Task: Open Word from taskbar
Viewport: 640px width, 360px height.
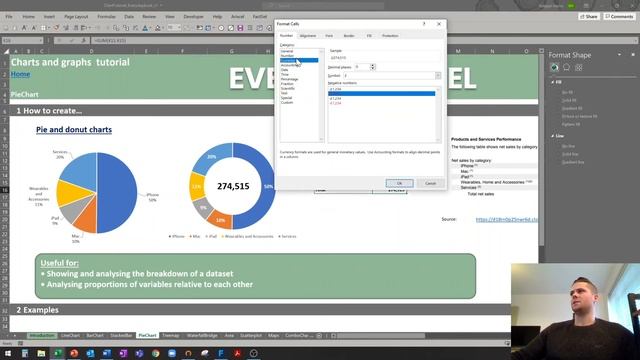Action: pos(107,353)
